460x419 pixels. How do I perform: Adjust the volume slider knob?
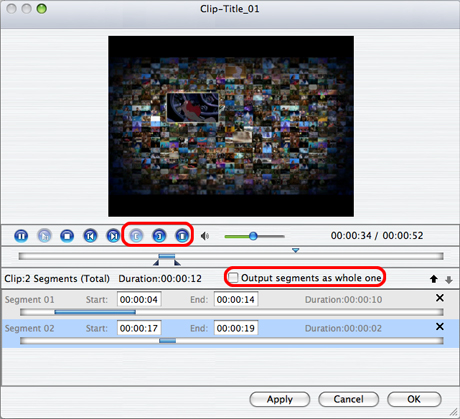coord(253,236)
